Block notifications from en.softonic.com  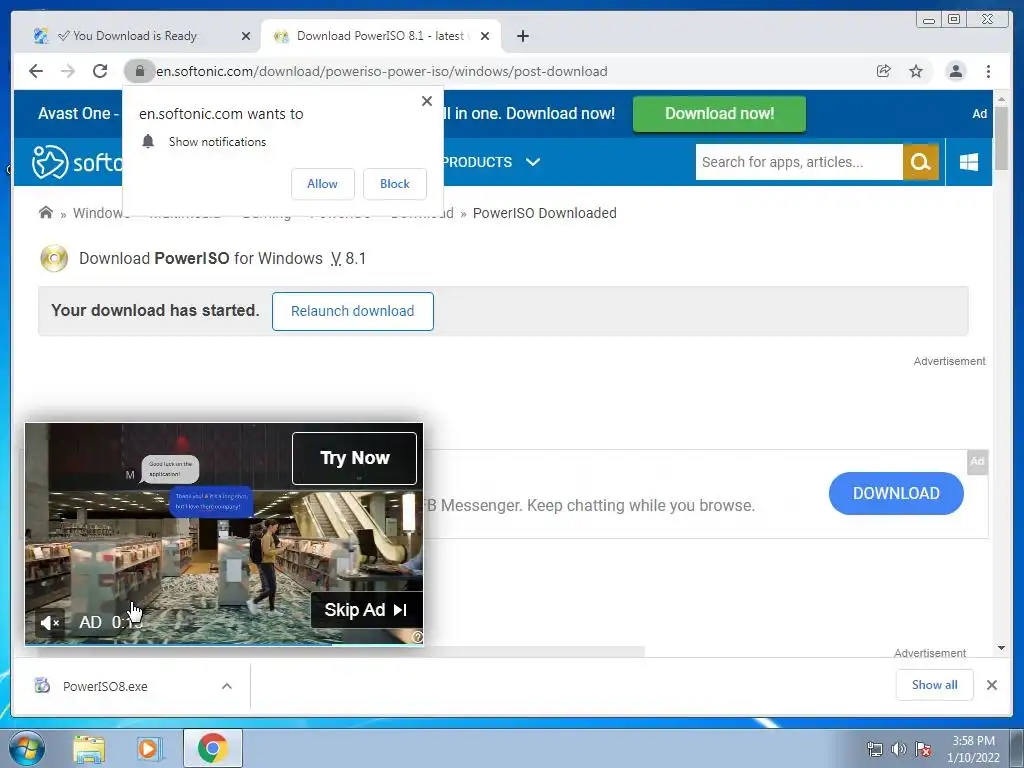(394, 184)
